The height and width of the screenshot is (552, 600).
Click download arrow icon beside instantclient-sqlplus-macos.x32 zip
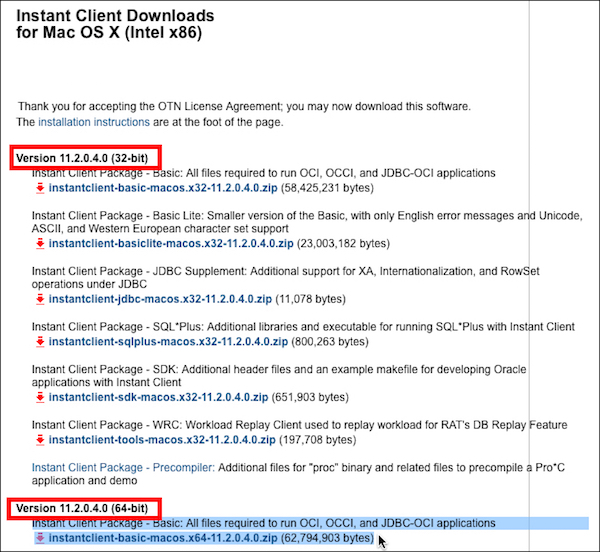click(x=40, y=341)
